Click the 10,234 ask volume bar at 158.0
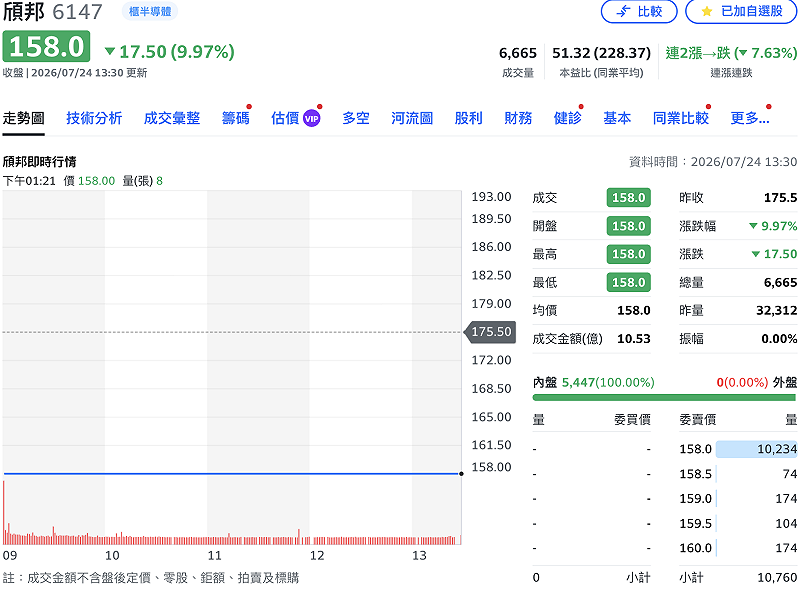 pyautogui.click(x=756, y=449)
